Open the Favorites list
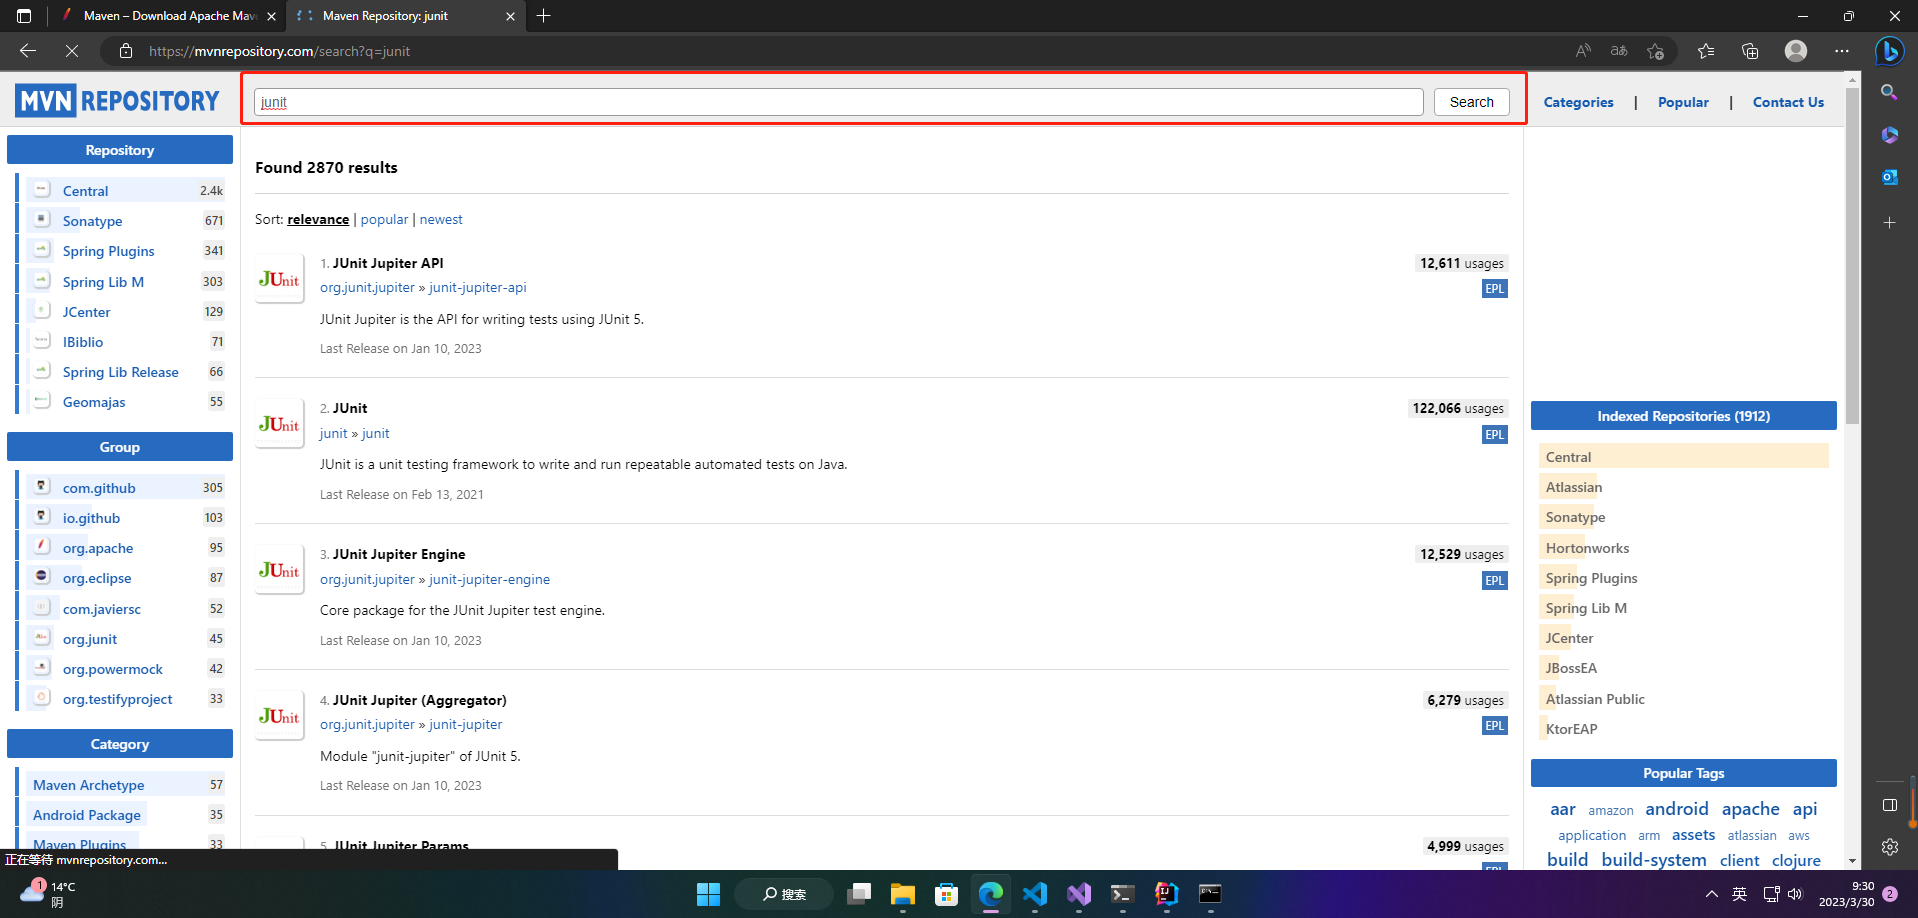This screenshot has width=1918, height=918. 1706,51
